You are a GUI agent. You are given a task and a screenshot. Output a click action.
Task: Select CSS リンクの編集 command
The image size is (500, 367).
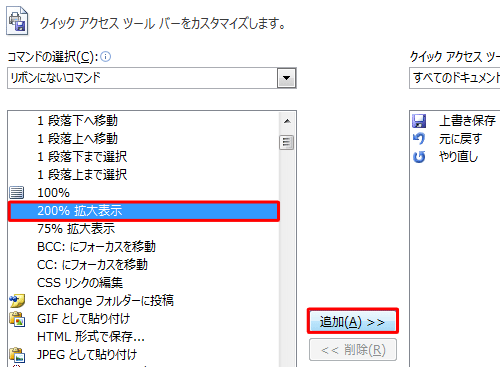click(x=80, y=283)
